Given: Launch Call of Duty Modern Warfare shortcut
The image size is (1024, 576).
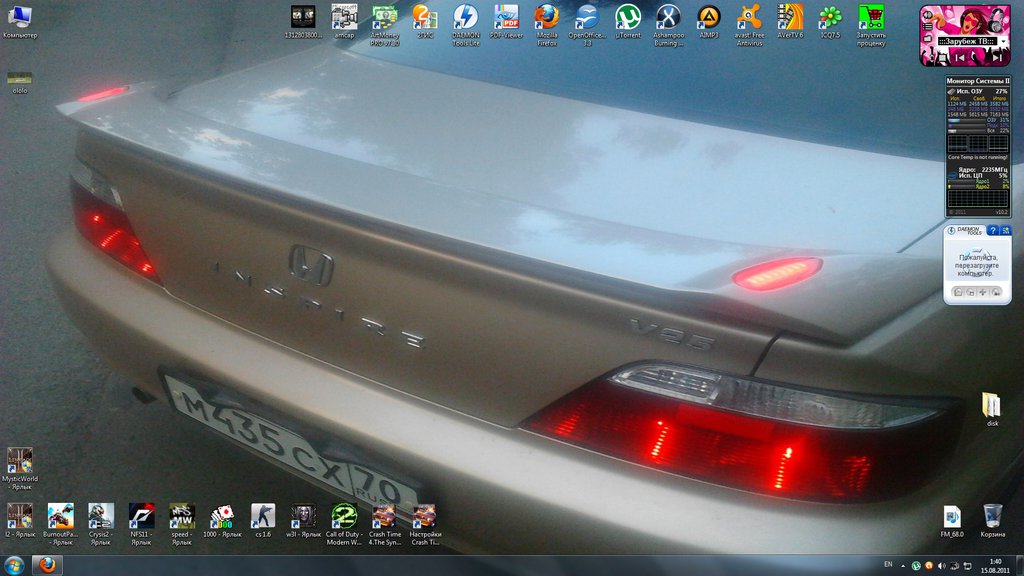Looking at the screenshot, I should coord(344,524).
